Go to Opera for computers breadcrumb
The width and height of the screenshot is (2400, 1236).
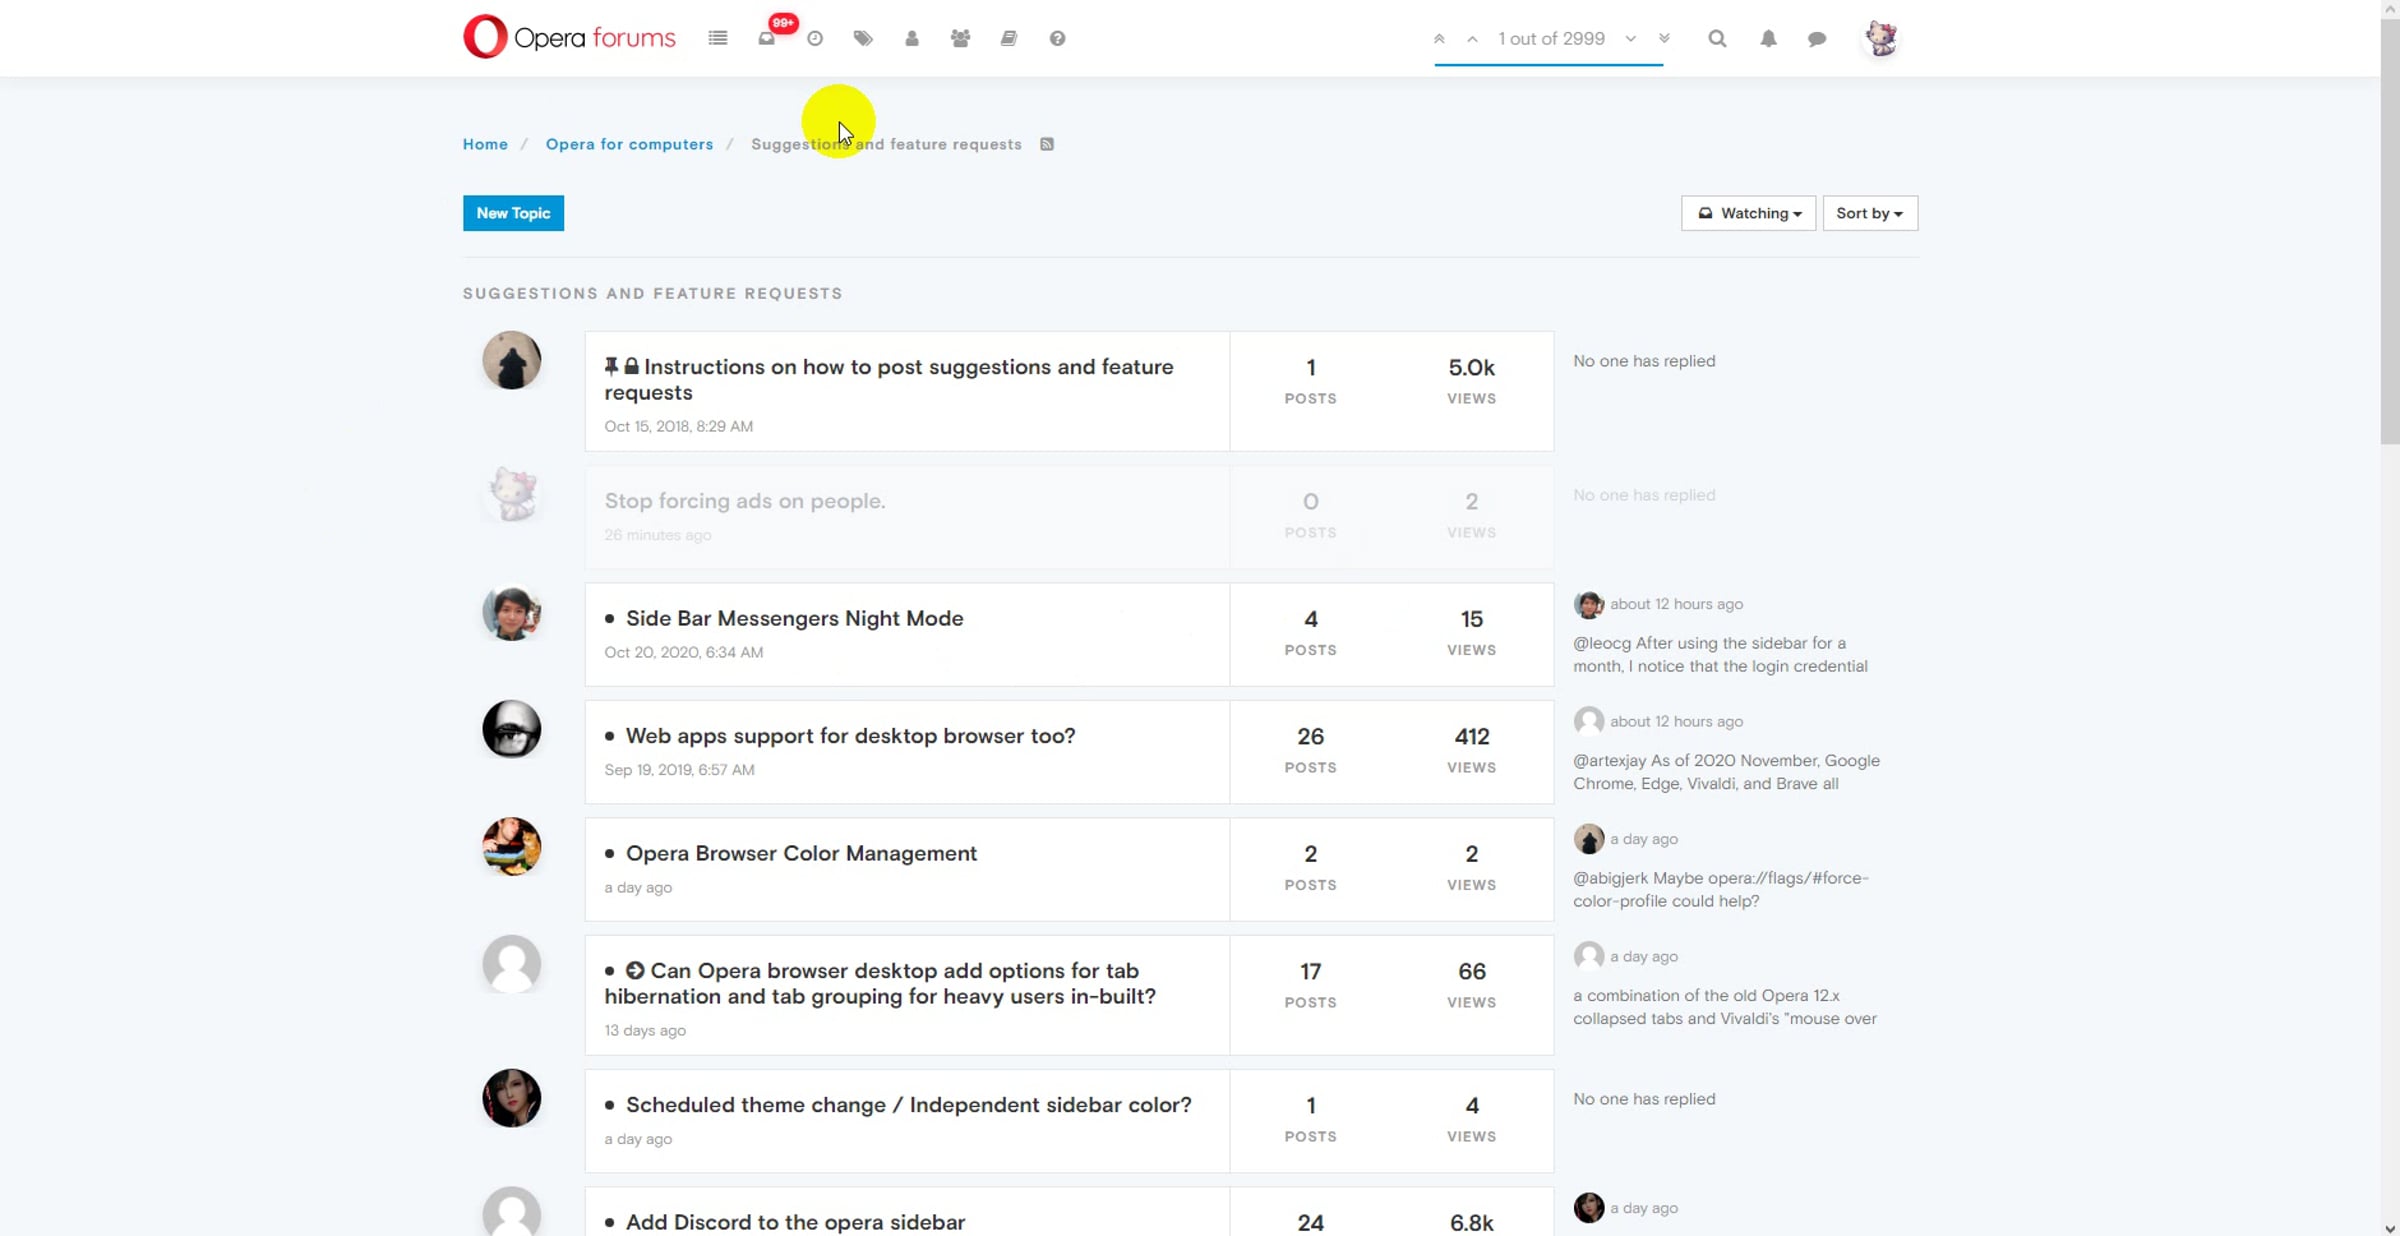click(x=629, y=144)
